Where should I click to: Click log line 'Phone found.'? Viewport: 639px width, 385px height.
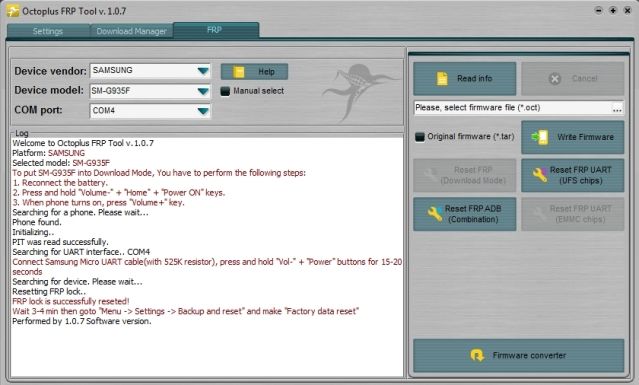coord(37,222)
